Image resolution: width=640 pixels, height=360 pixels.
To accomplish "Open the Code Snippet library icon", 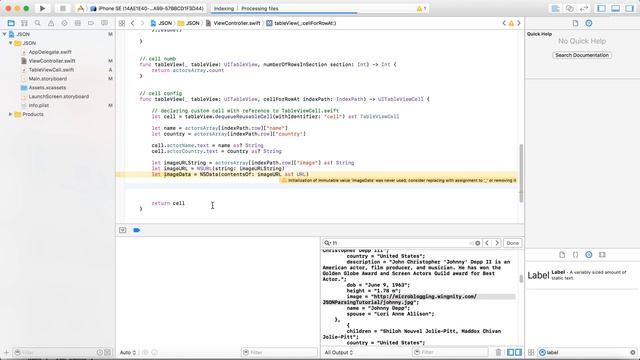I will [576, 255].
